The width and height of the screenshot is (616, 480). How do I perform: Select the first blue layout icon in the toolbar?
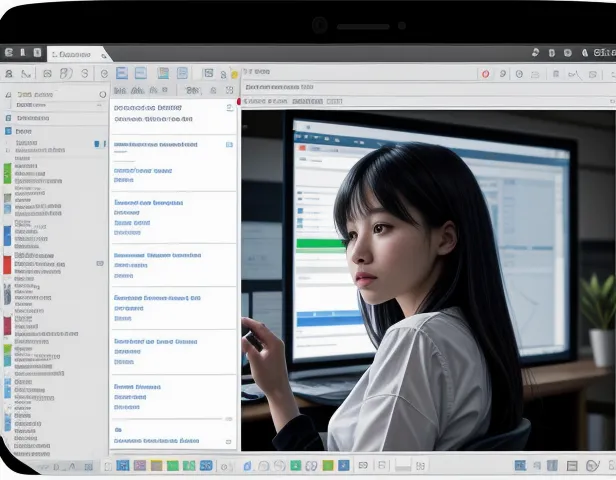click(121, 73)
